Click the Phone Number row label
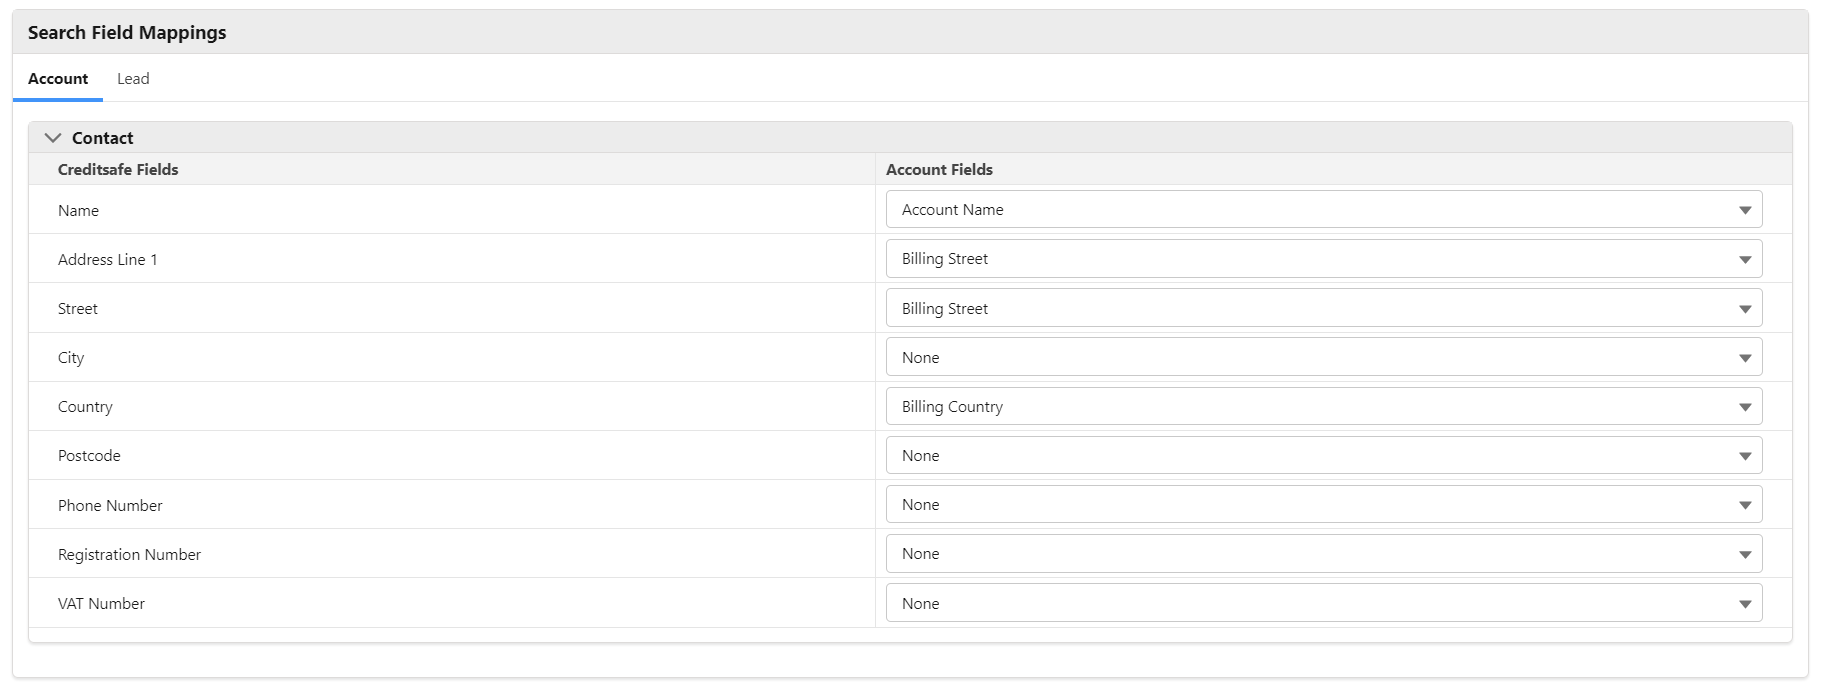The height and width of the screenshot is (695, 1828). click(110, 506)
